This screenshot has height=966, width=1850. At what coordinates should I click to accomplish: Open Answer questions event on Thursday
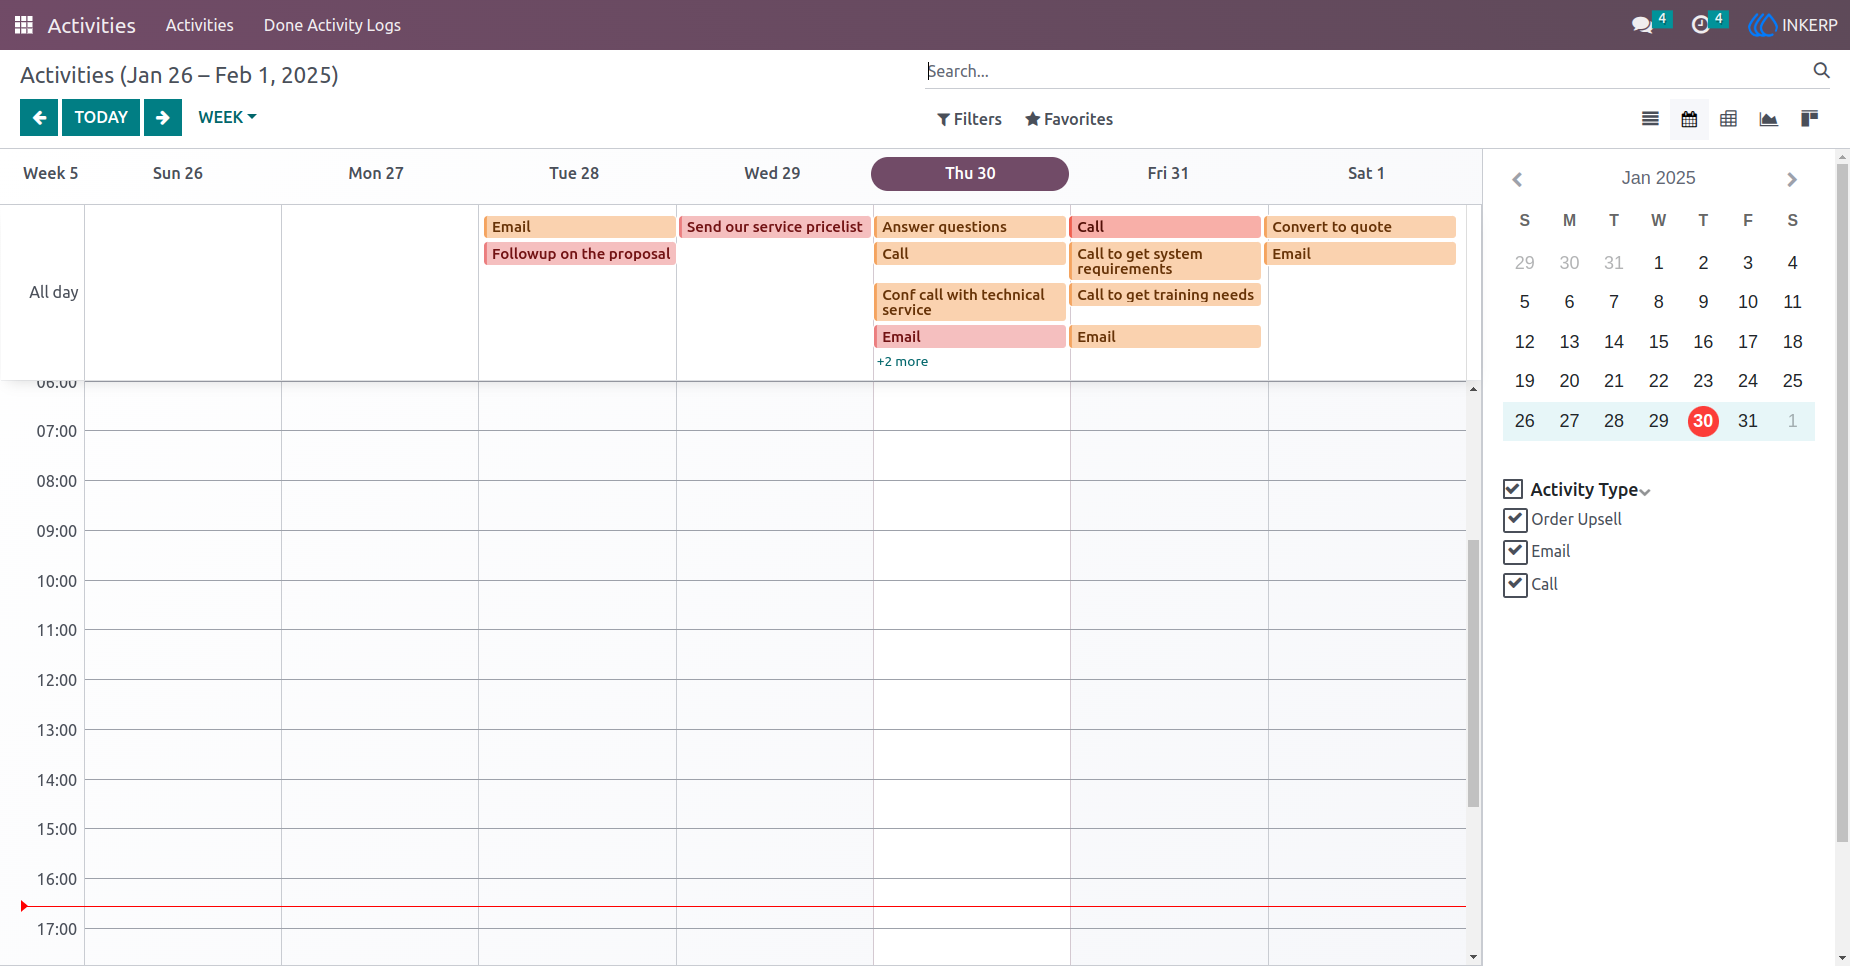(970, 227)
